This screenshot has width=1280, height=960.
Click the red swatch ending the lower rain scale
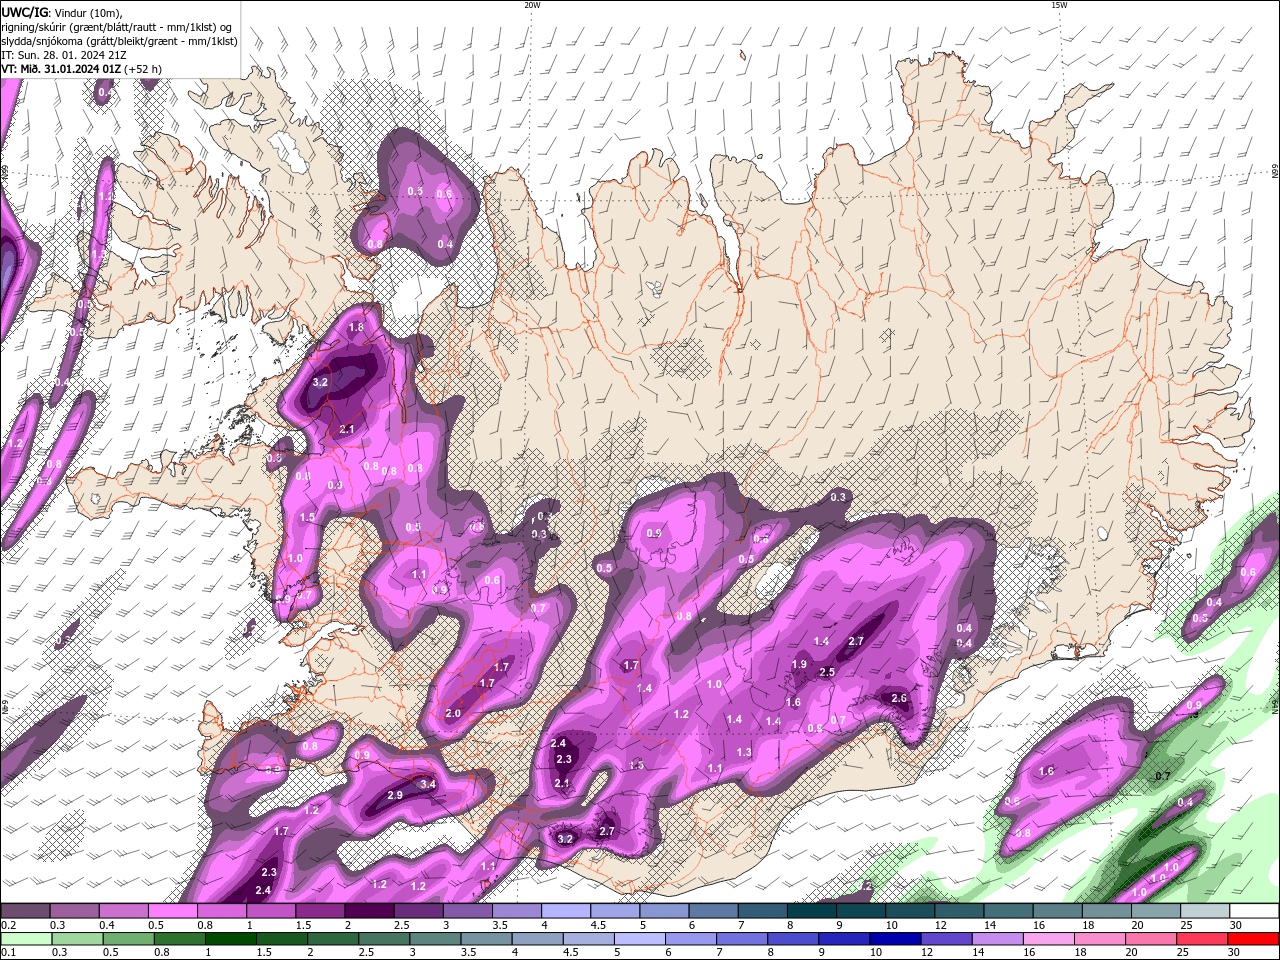click(x=1253, y=939)
